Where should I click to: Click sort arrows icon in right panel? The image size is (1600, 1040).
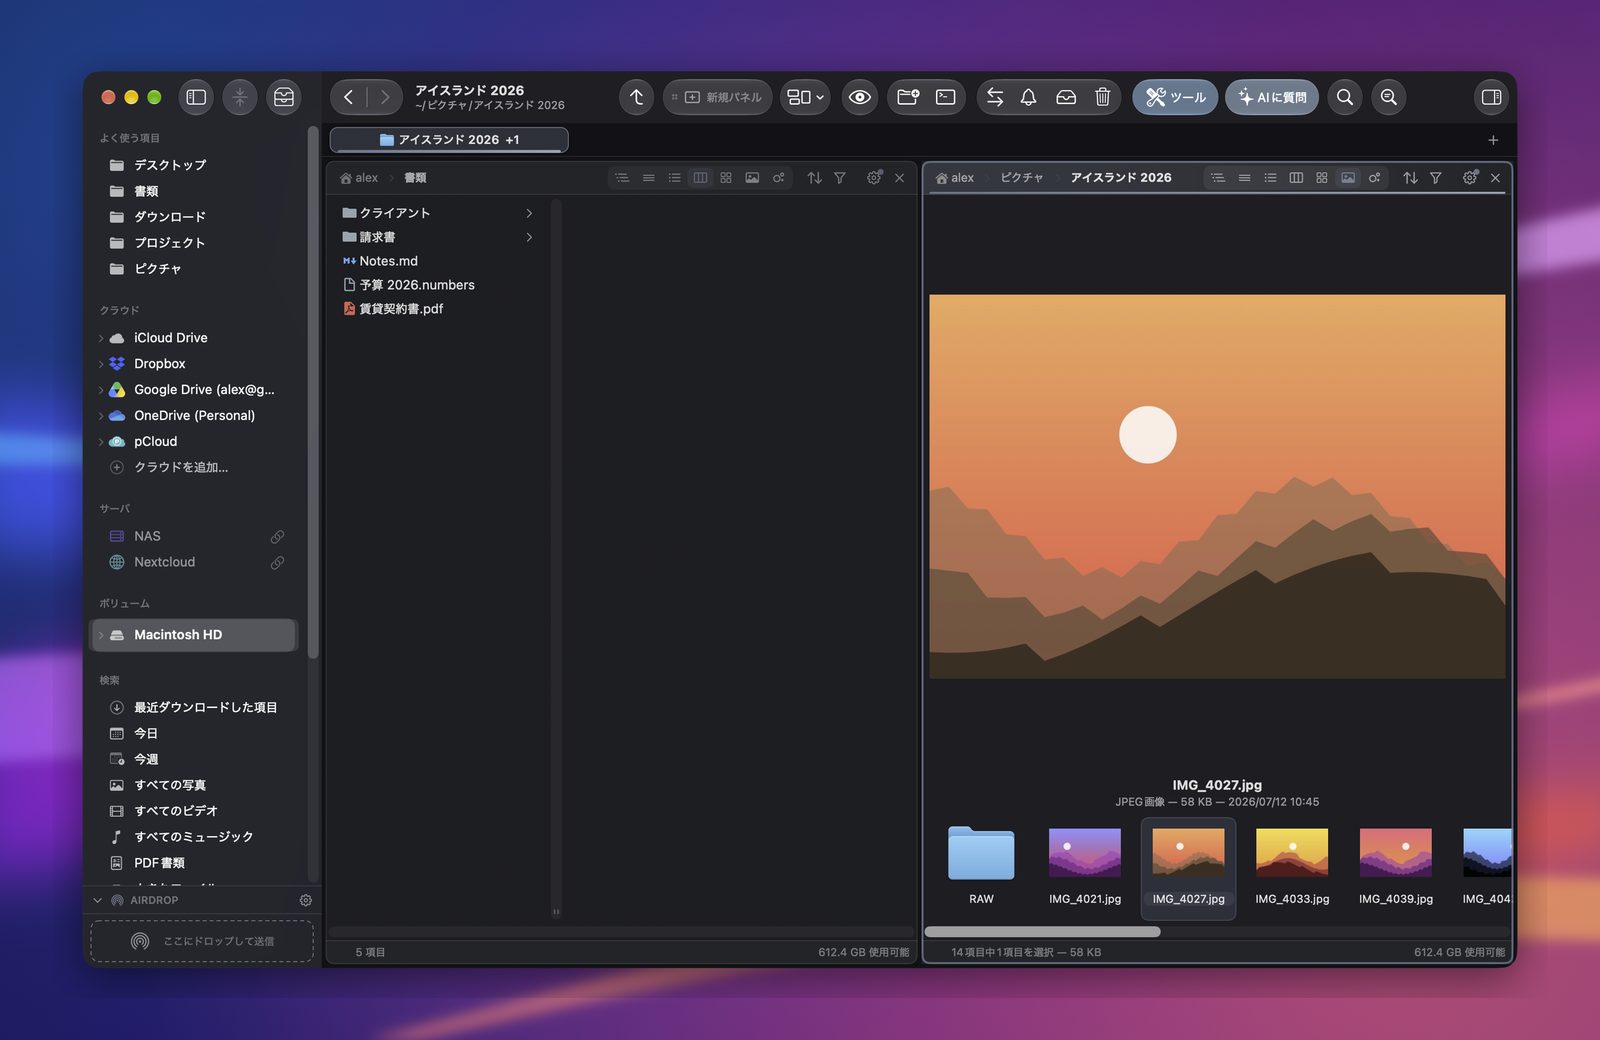tap(1410, 178)
